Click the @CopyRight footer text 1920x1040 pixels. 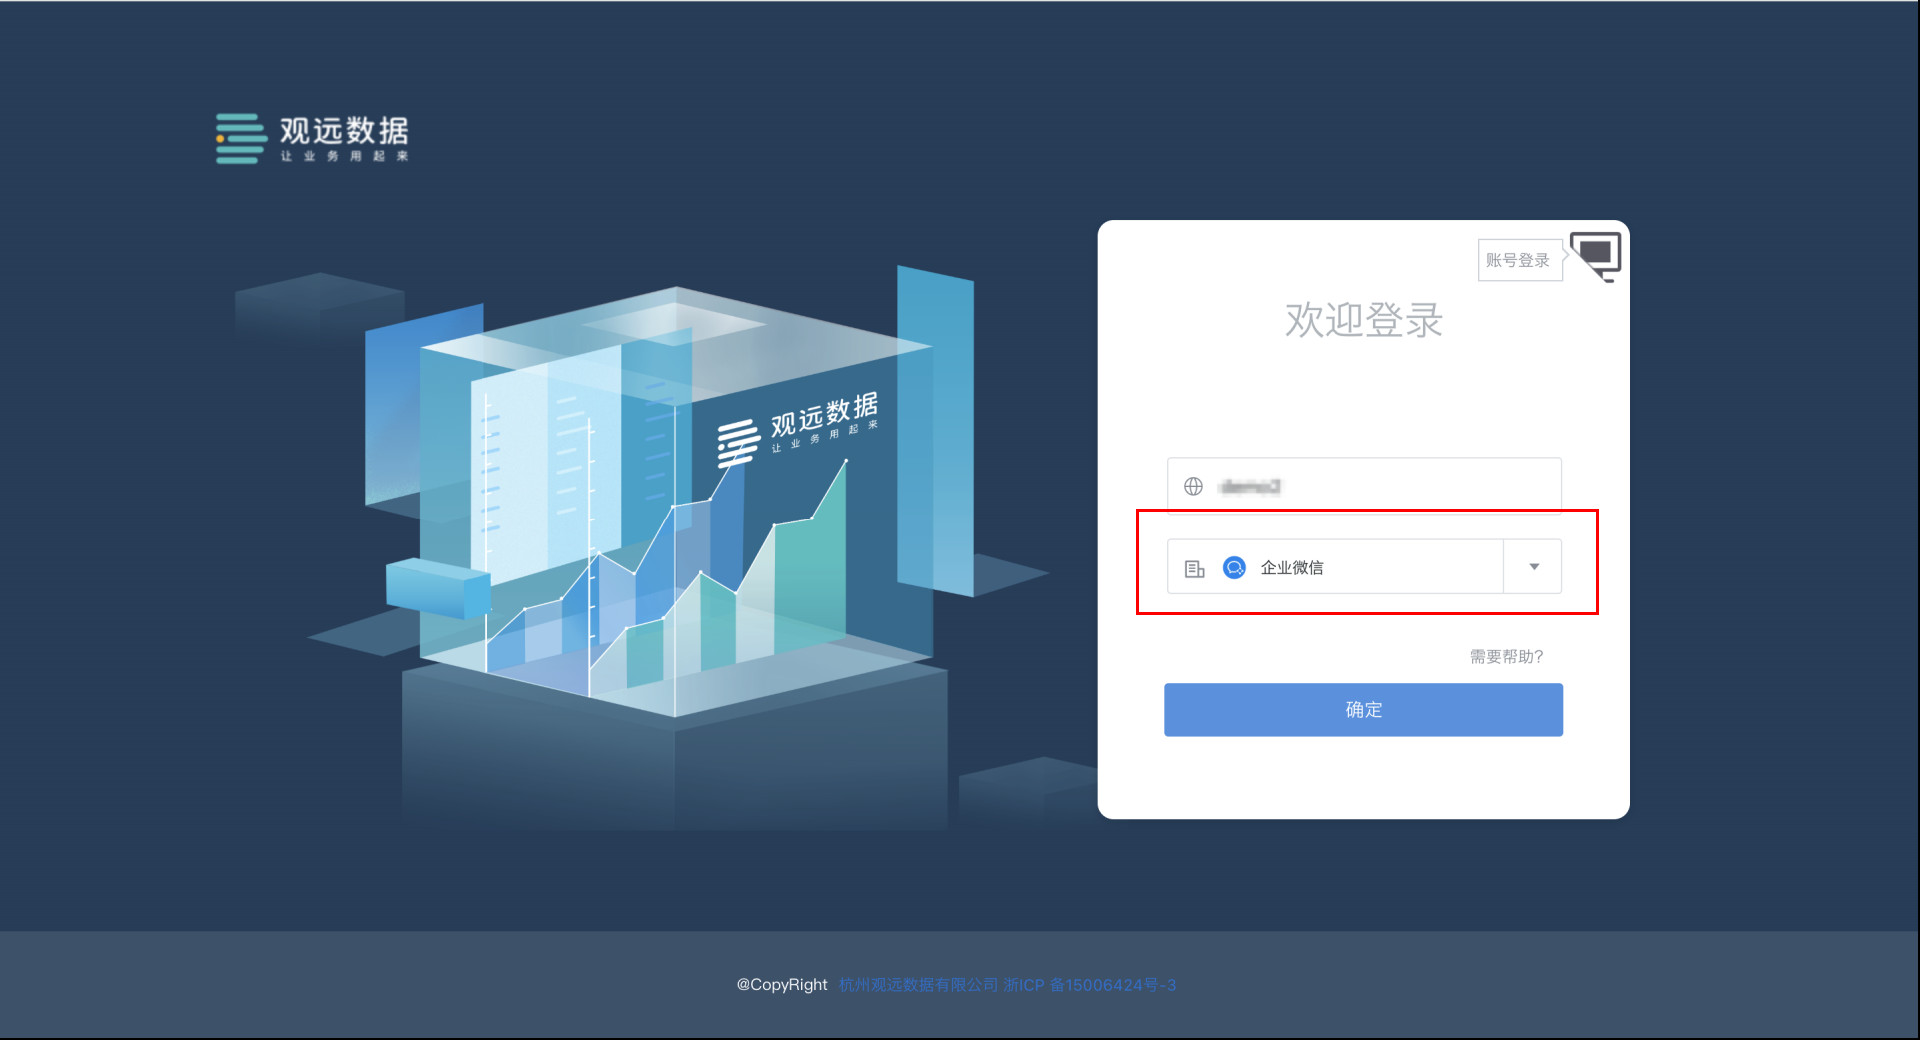[x=782, y=985]
